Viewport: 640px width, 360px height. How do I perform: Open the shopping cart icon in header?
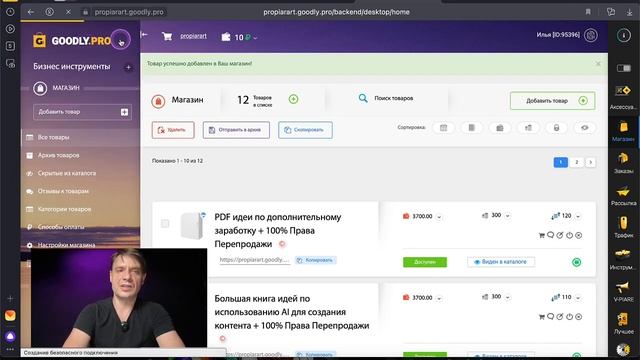[167, 36]
